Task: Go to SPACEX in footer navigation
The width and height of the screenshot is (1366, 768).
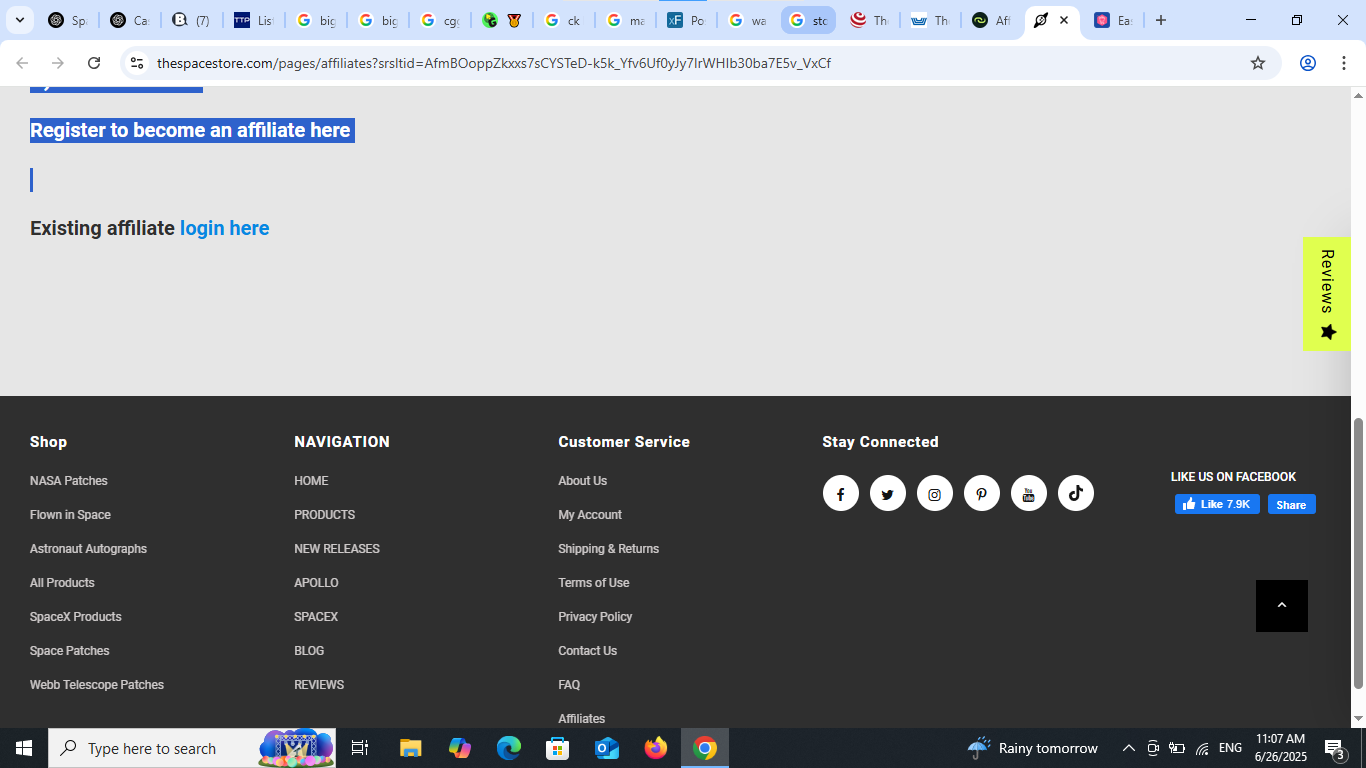Action: [316, 617]
